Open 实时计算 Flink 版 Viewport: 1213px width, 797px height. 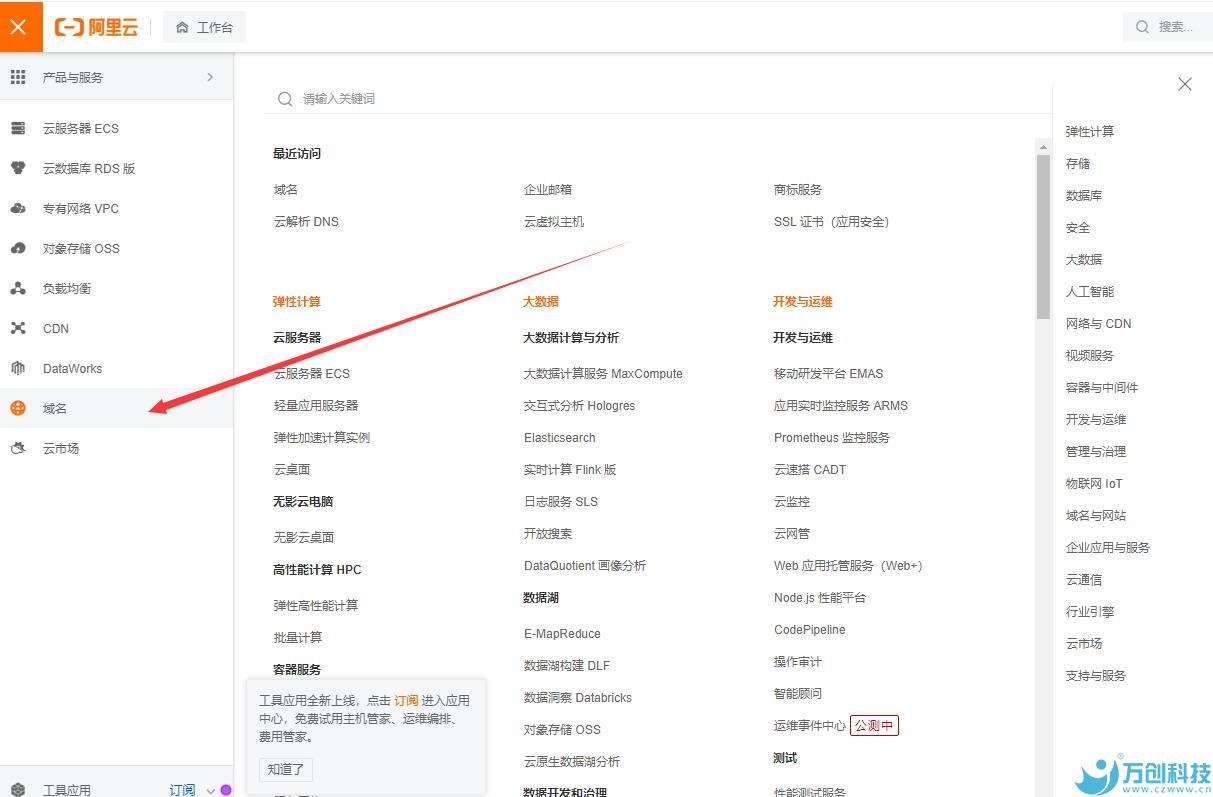[570, 469]
